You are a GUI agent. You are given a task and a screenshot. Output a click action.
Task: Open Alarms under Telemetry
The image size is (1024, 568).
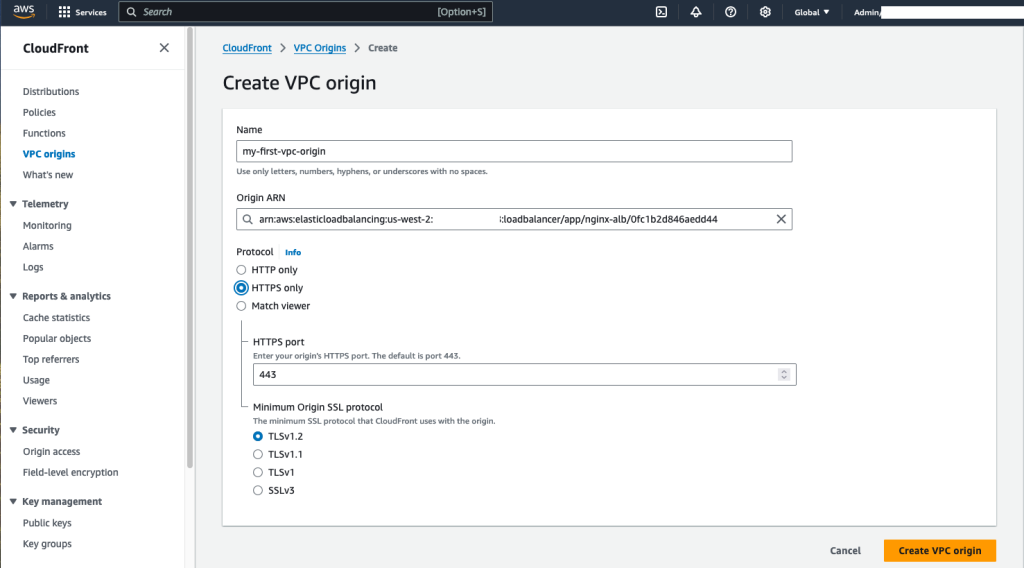(x=38, y=246)
